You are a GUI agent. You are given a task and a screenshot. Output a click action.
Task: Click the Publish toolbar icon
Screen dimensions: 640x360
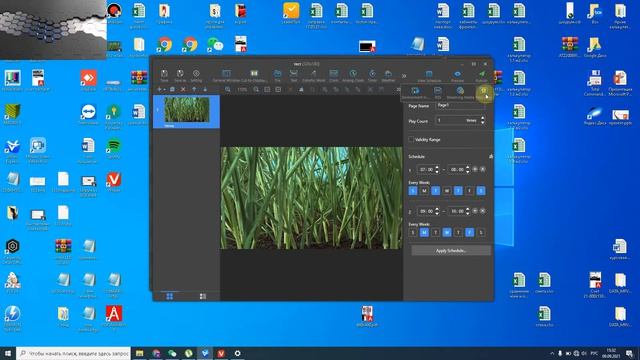(482, 76)
